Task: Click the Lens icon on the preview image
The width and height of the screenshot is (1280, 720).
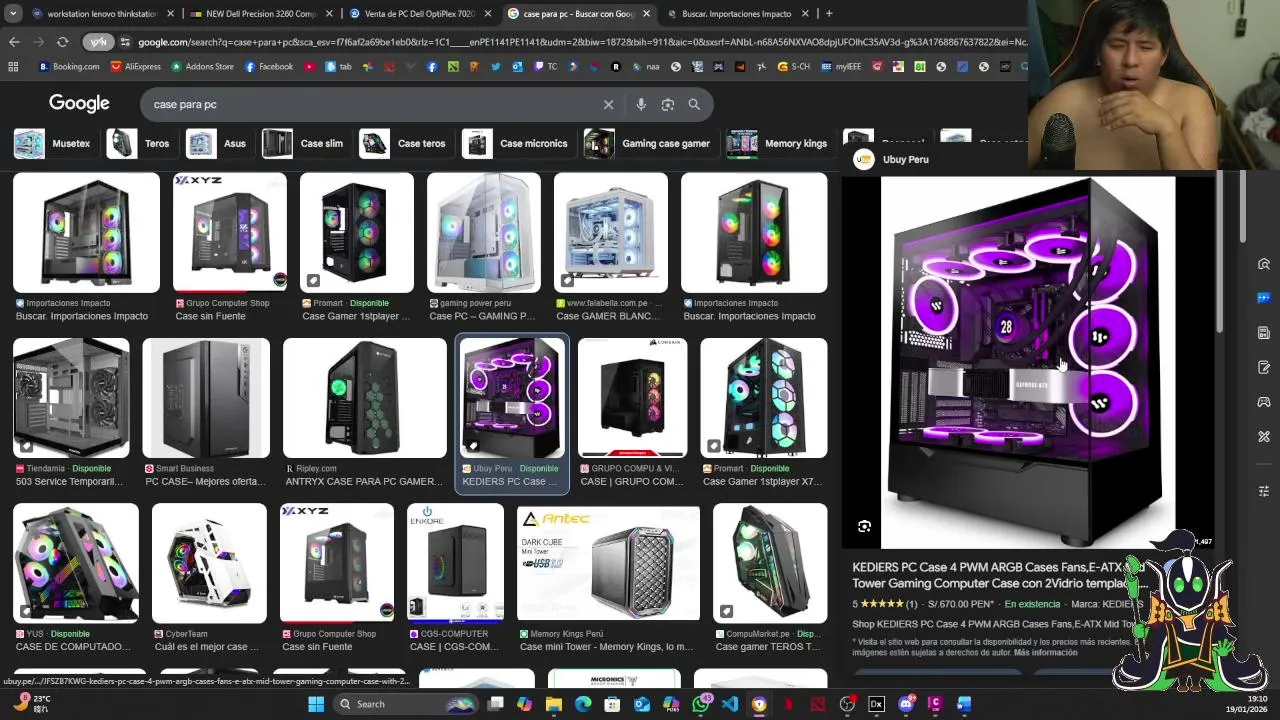Action: pyautogui.click(x=864, y=526)
